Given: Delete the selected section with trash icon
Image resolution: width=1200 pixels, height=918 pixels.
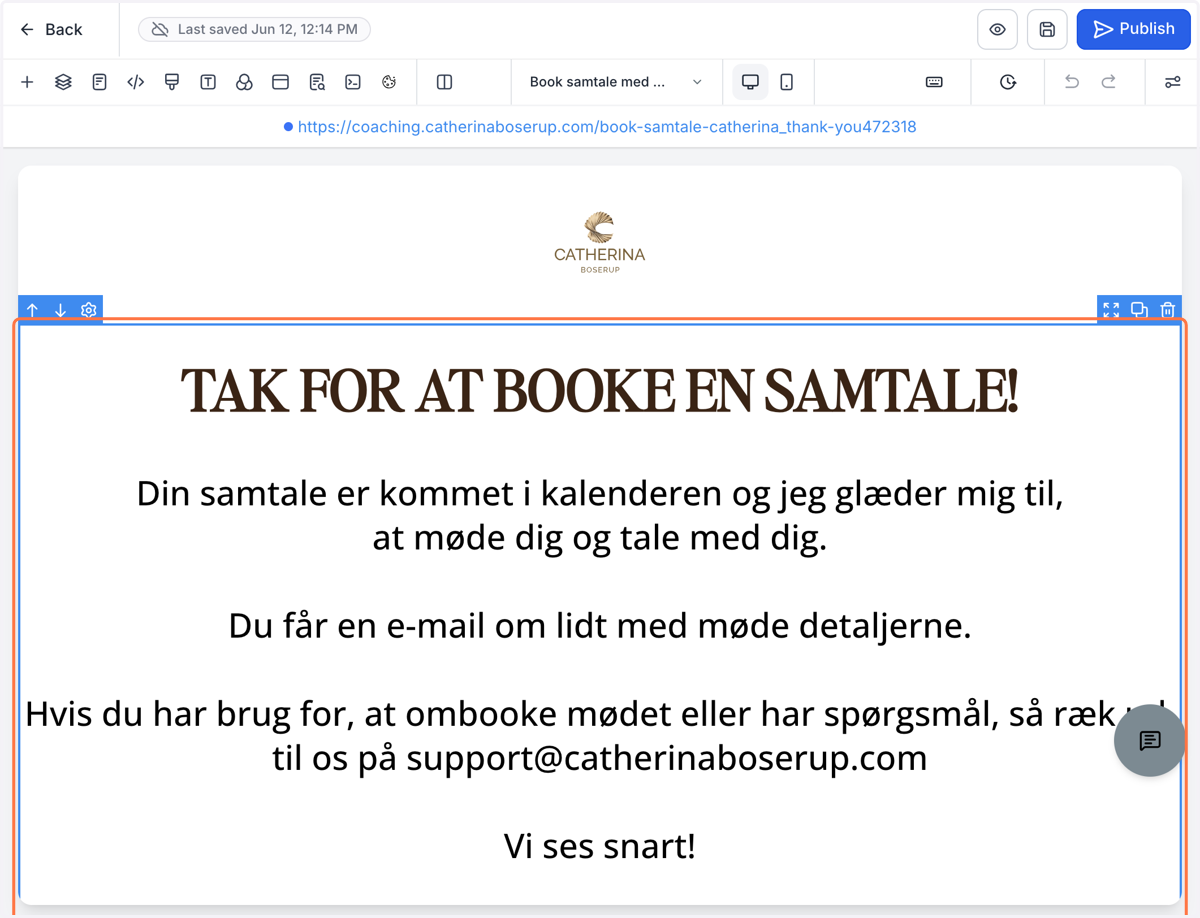Looking at the screenshot, I should pyautogui.click(x=1167, y=310).
